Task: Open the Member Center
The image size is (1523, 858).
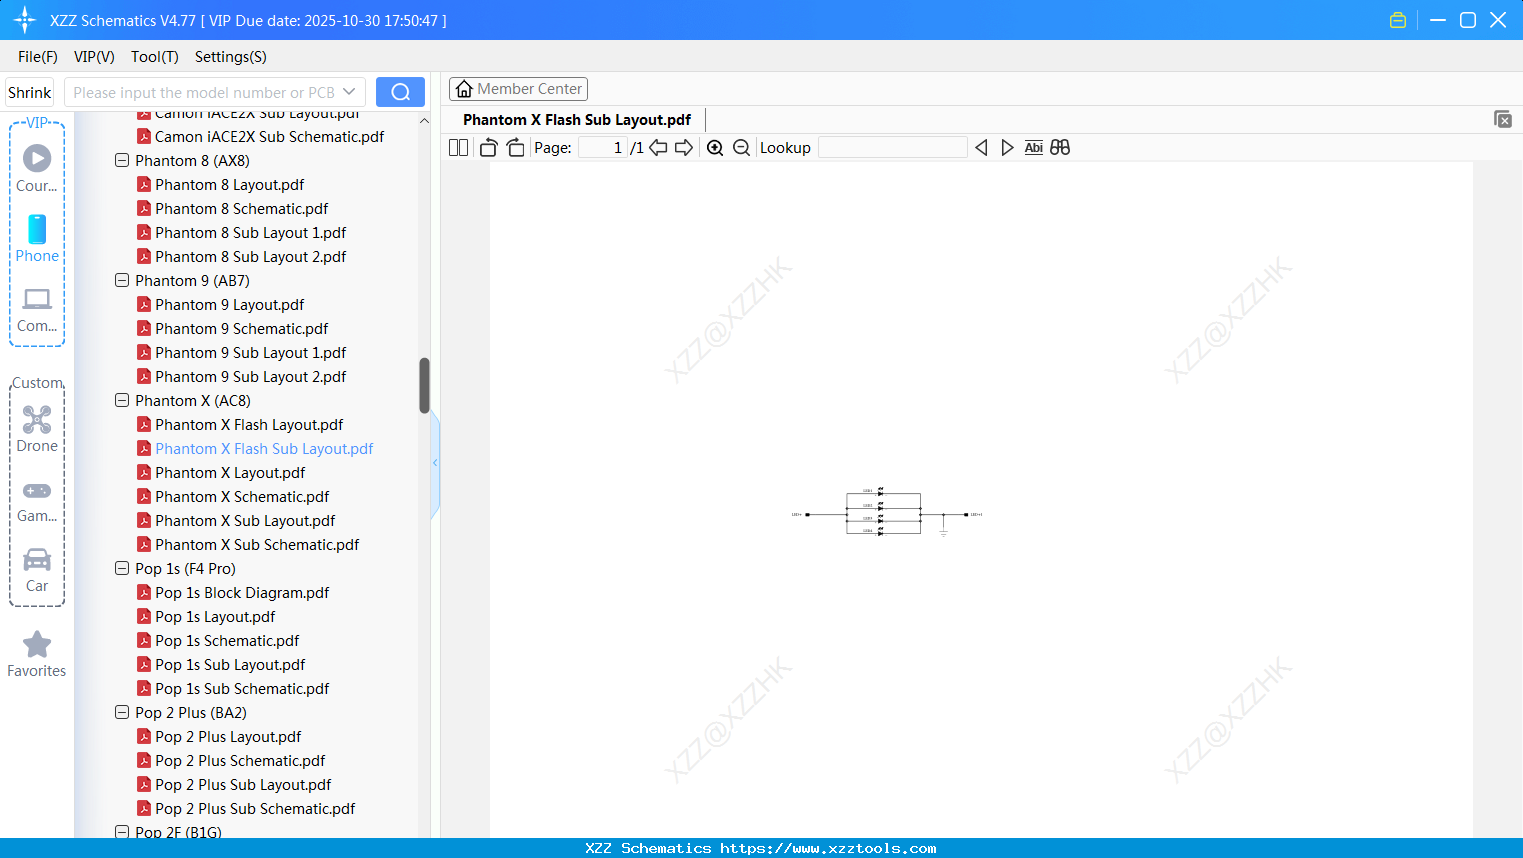Action: click(518, 88)
